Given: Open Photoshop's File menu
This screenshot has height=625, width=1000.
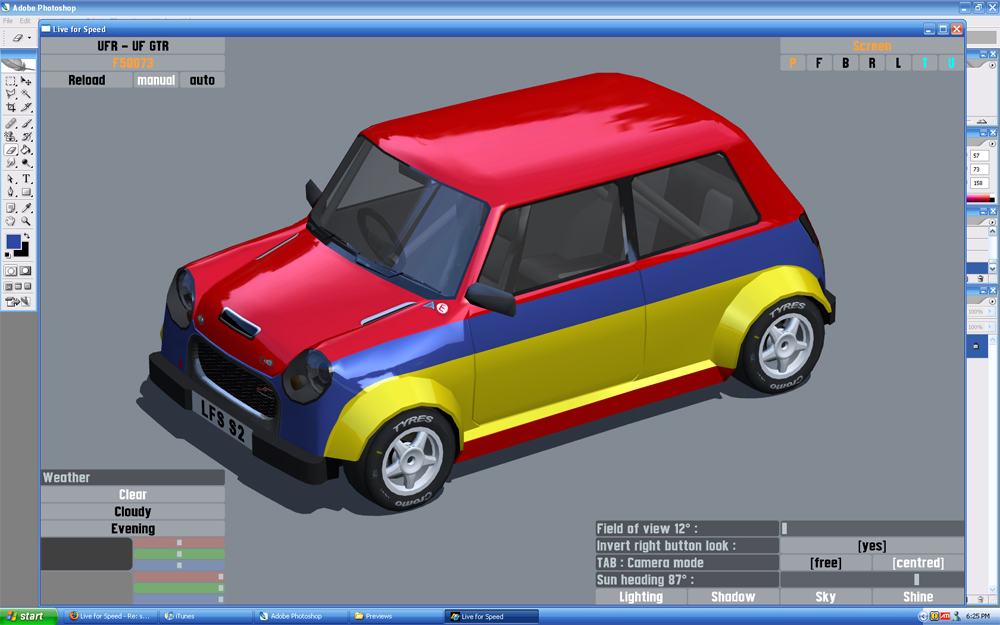Looking at the screenshot, I should pyautogui.click(x=8, y=21).
